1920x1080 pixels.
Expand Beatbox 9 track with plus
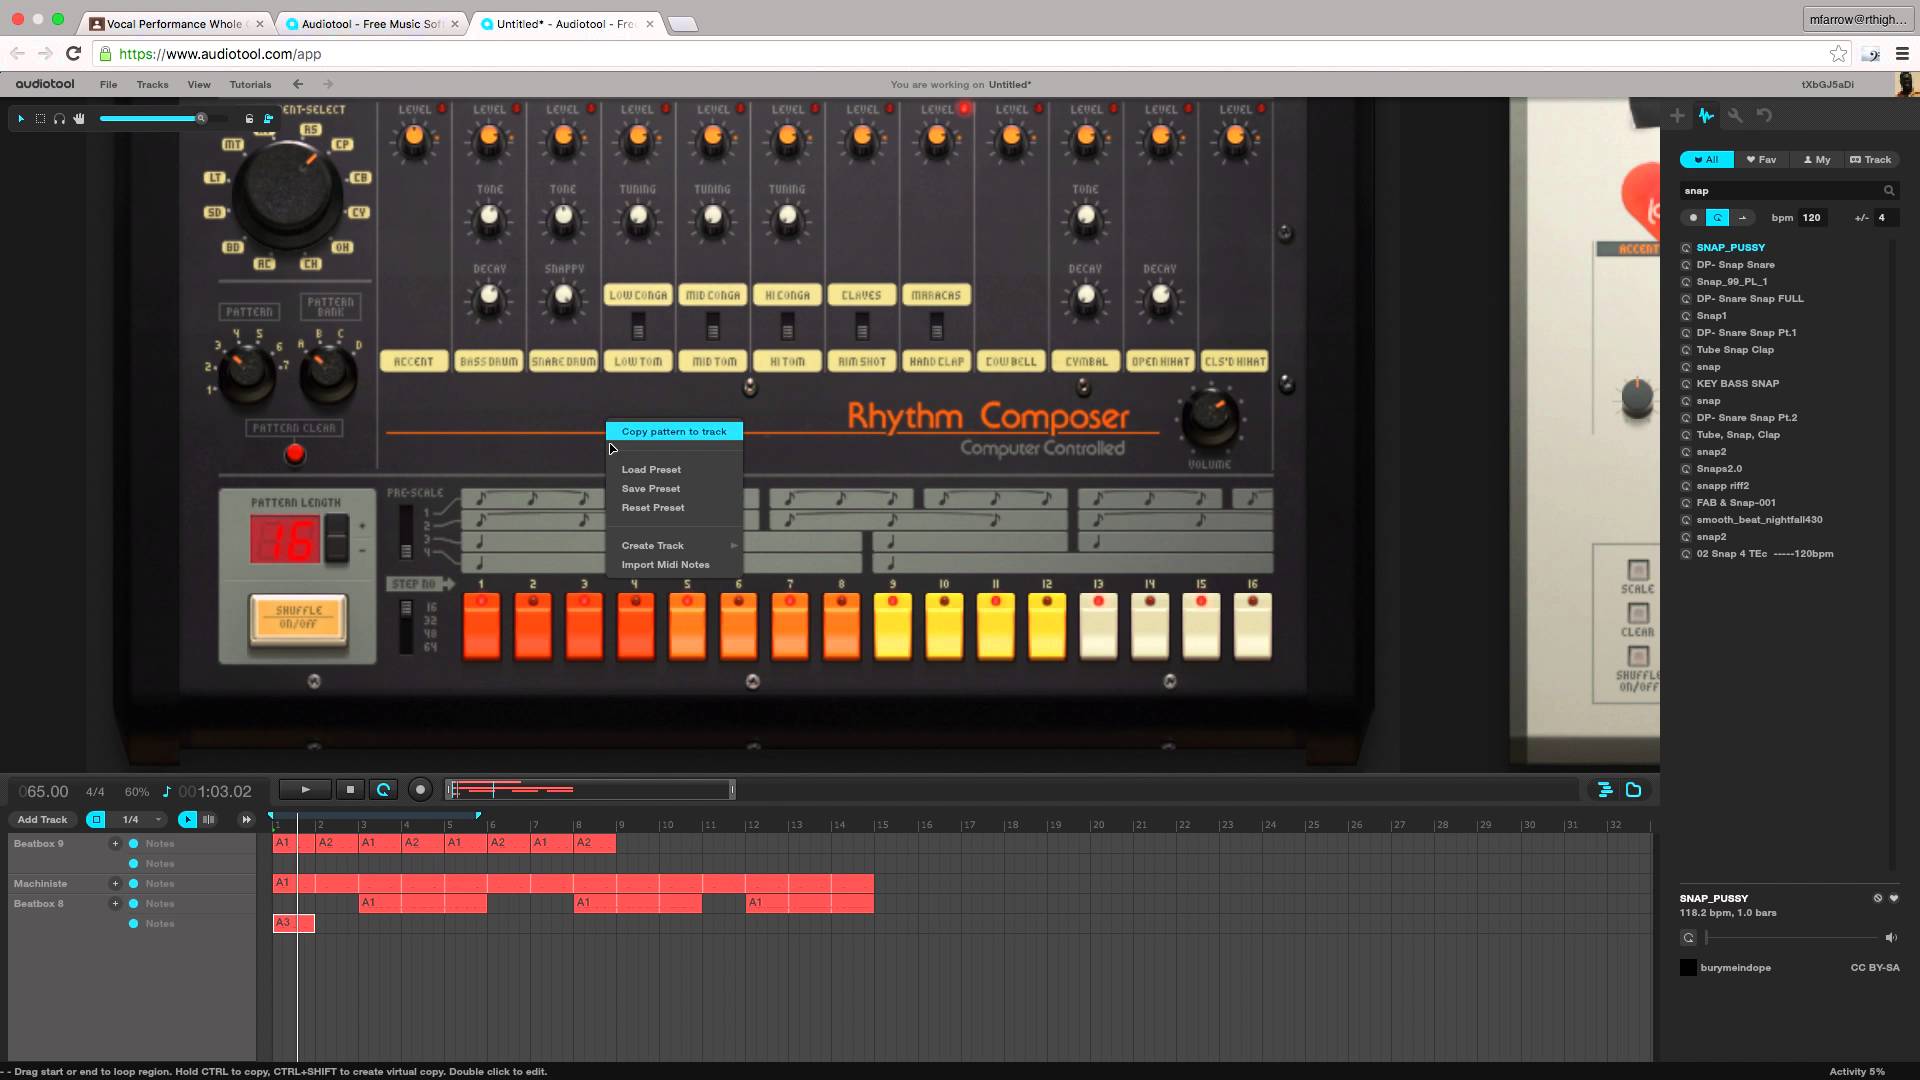[x=115, y=844]
